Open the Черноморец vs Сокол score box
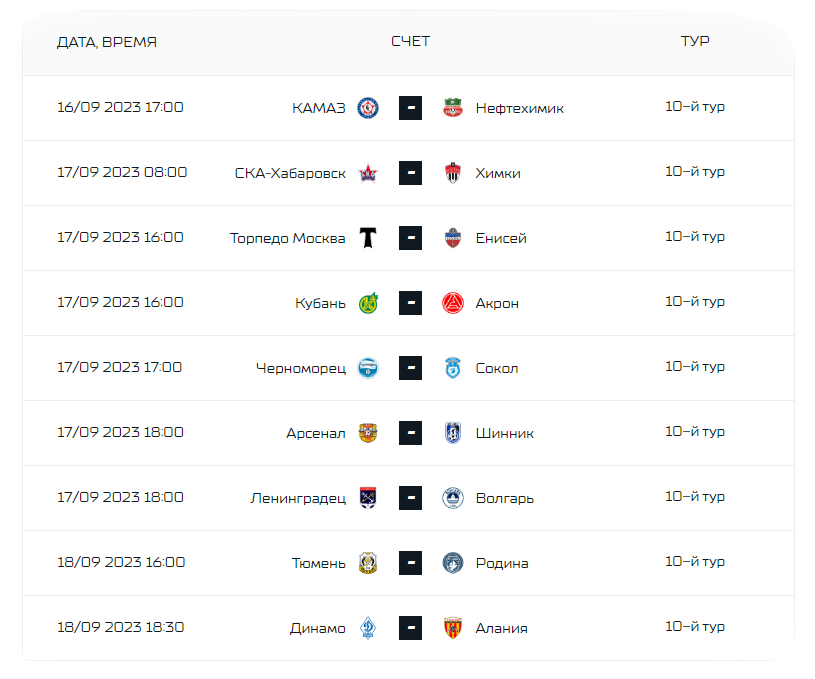The image size is (815, 679). [x=411, y=368]
